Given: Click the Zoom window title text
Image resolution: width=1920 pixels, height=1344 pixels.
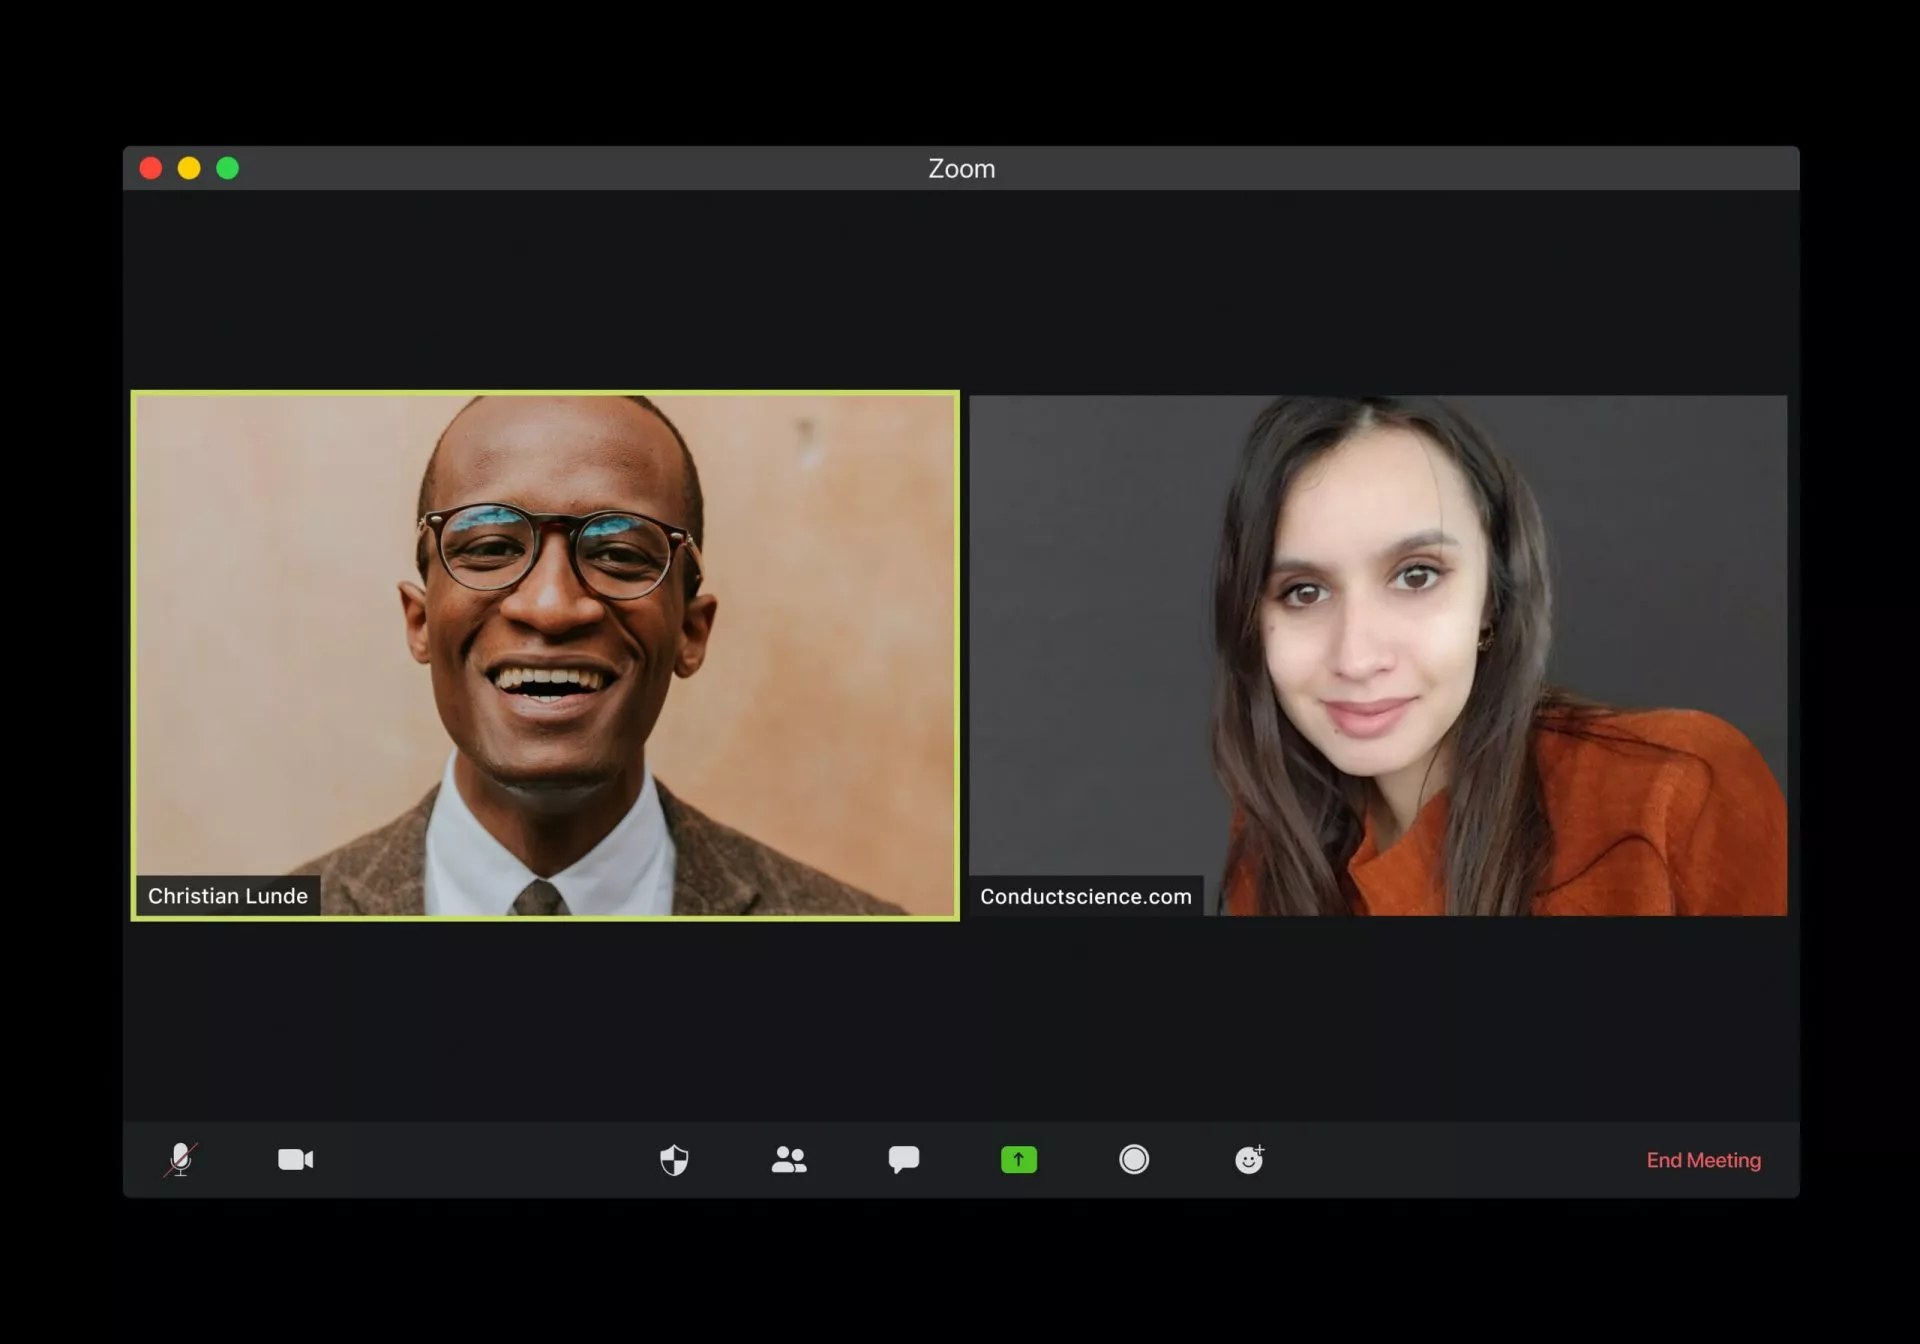Looking at the screenshot, I should tap(961, 169).
